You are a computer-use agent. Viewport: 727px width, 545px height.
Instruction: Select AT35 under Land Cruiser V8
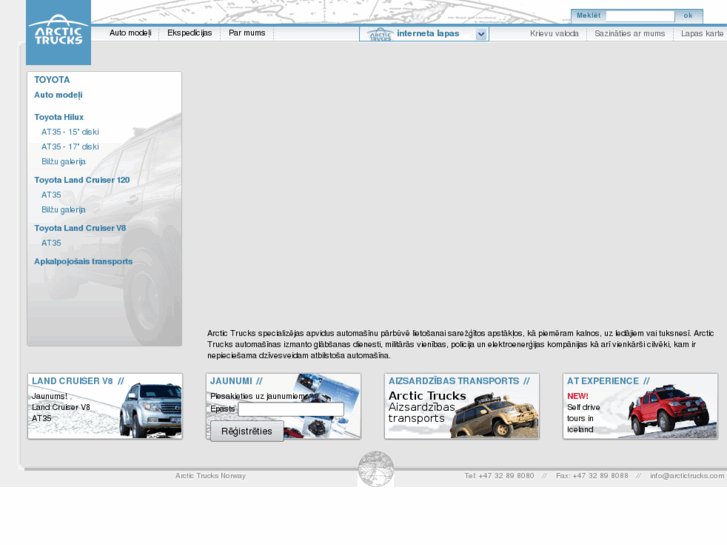[x=51, y=243]
